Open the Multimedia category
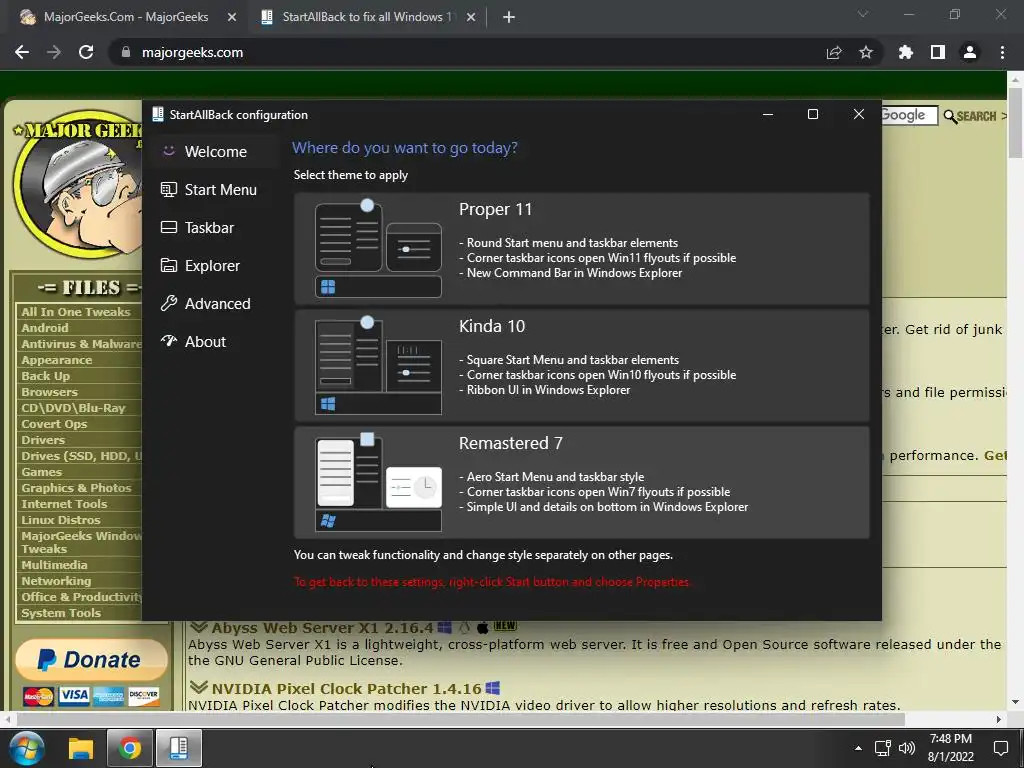 54,565
